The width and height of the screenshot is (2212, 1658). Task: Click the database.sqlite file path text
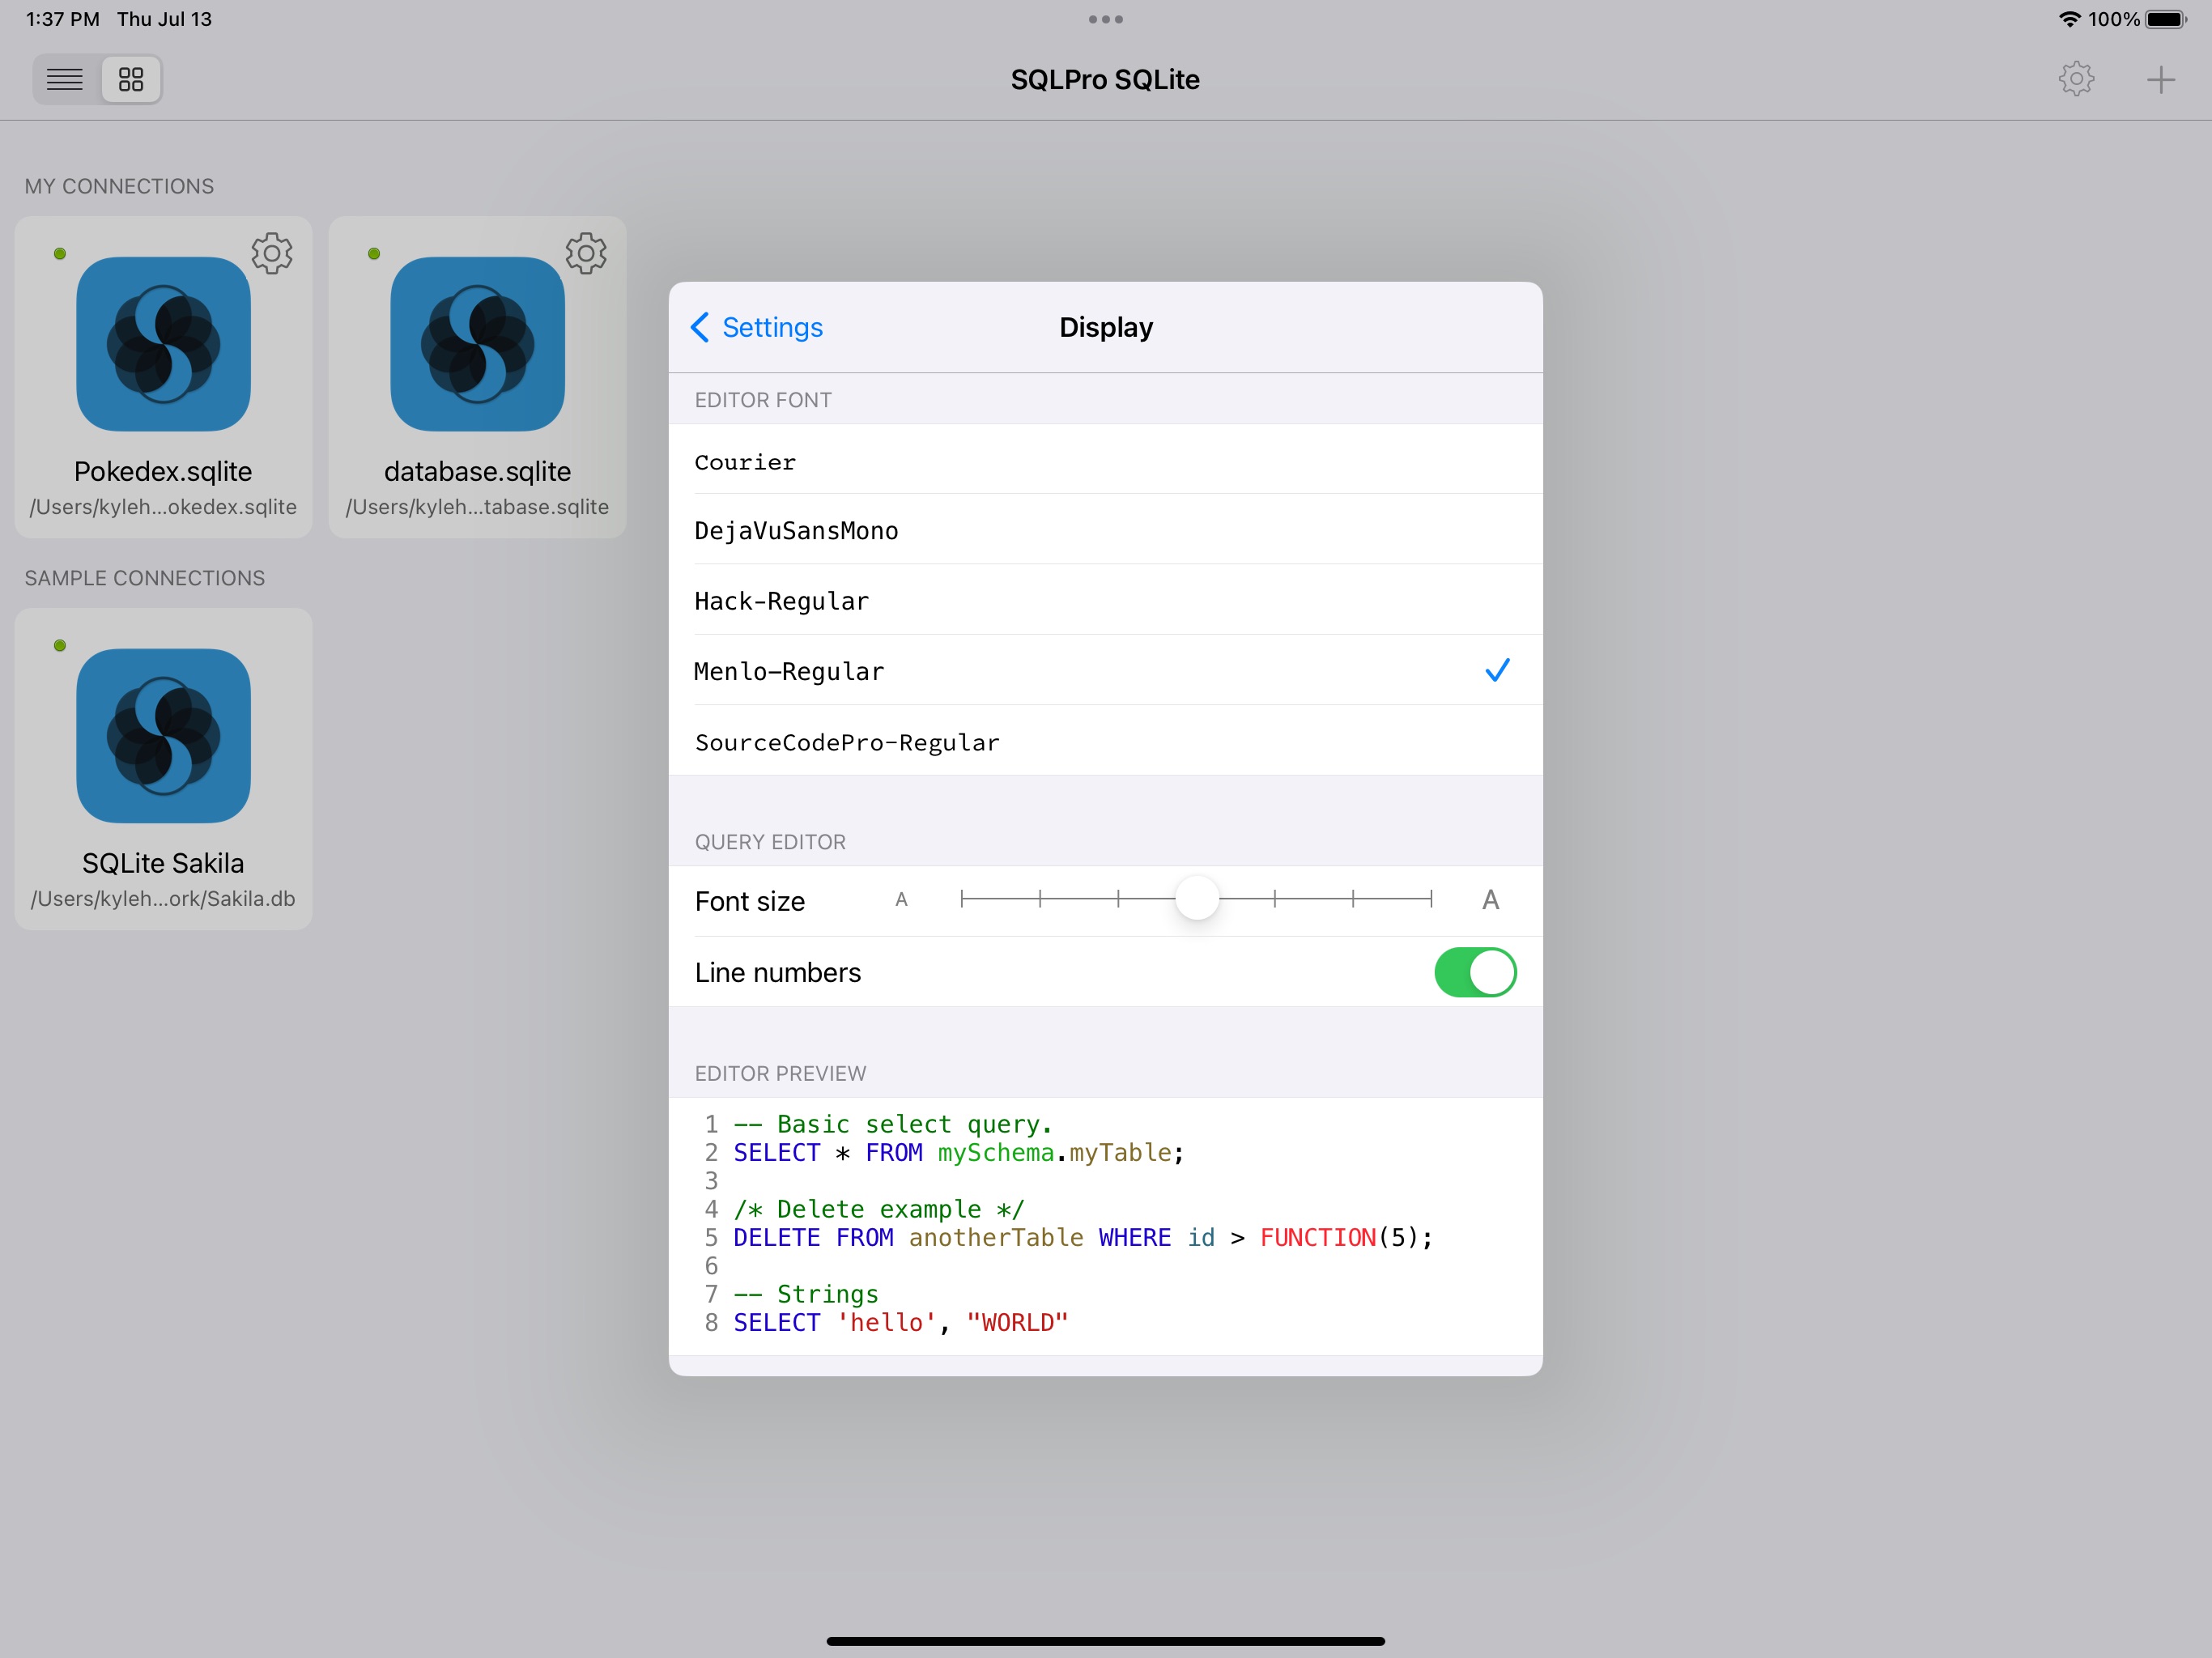(477, 507)
